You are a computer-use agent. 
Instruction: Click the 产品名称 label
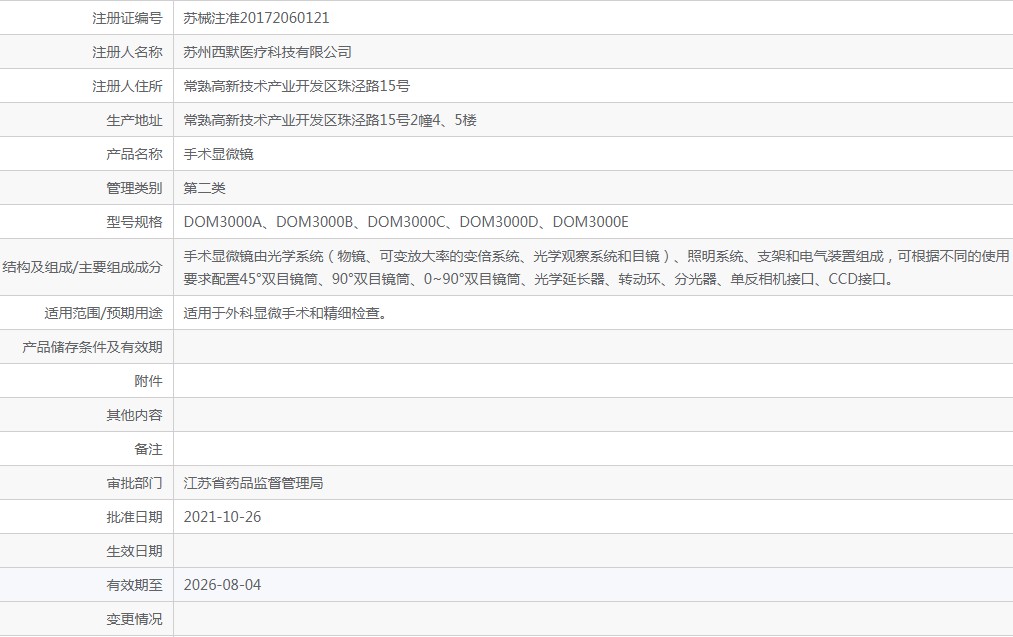tap(134, 154)
